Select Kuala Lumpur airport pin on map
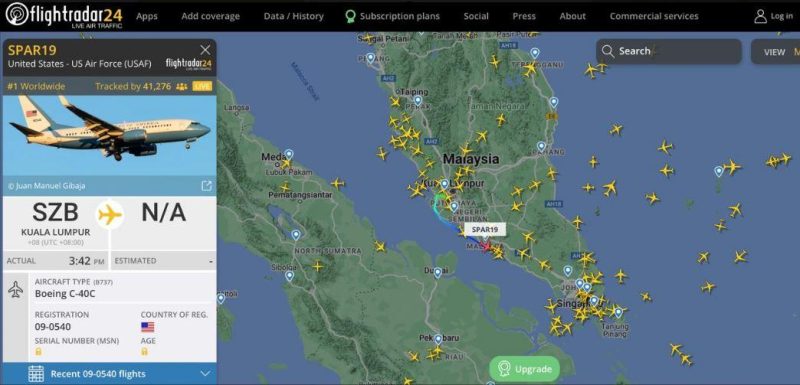Screen dimensions: 800x385 click(x=444, y=184)
